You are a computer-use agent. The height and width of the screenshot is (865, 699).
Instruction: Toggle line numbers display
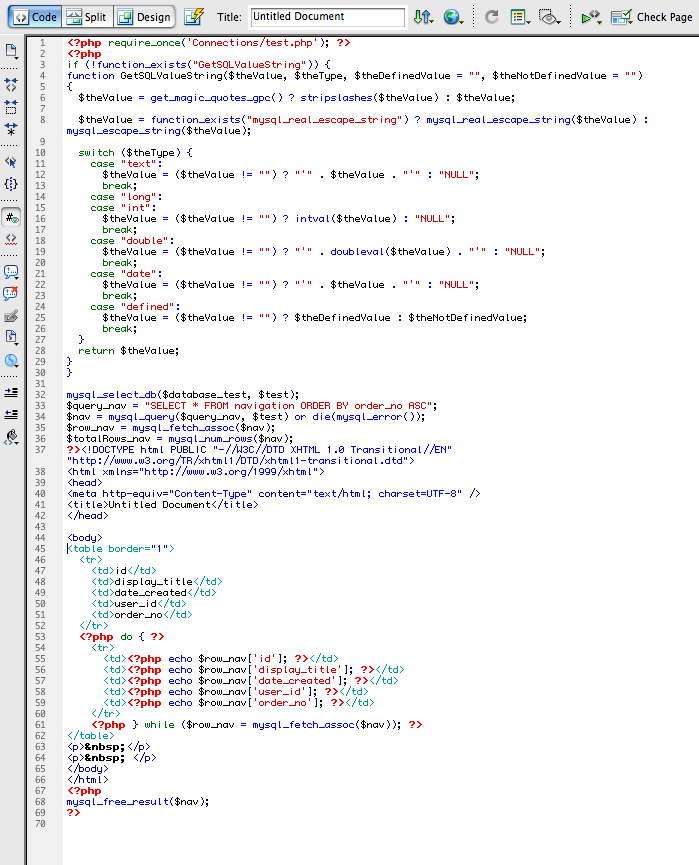click(11, 217)
